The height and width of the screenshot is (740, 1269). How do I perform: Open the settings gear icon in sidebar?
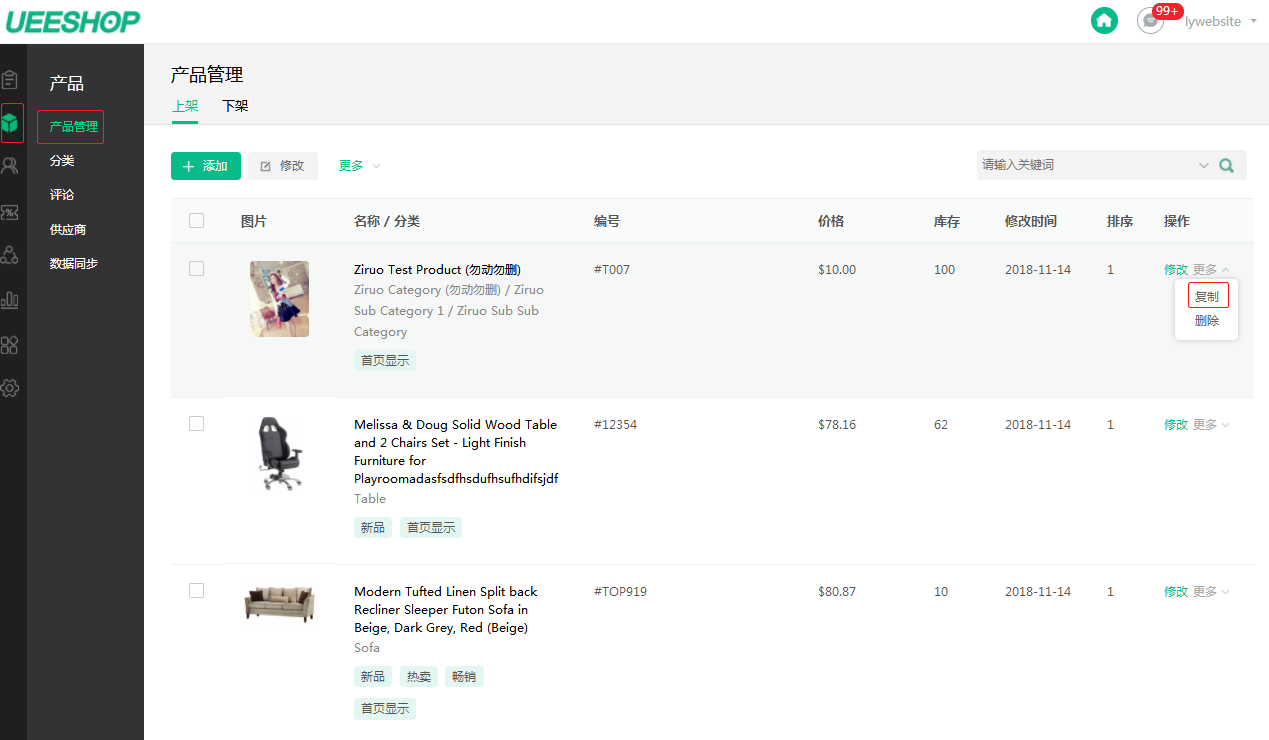pos(10,388)
